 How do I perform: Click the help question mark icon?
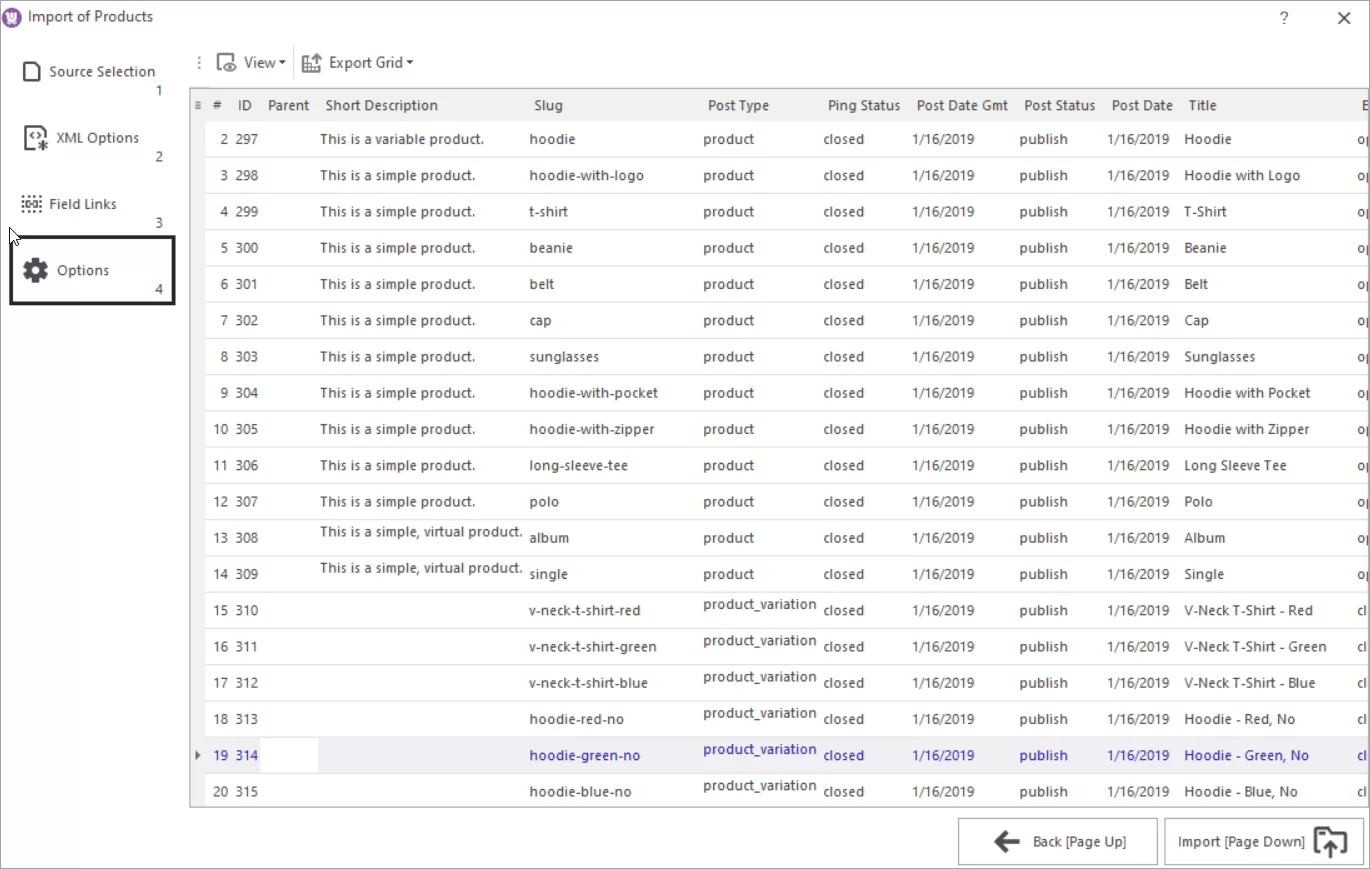[x=1284, y=17]
